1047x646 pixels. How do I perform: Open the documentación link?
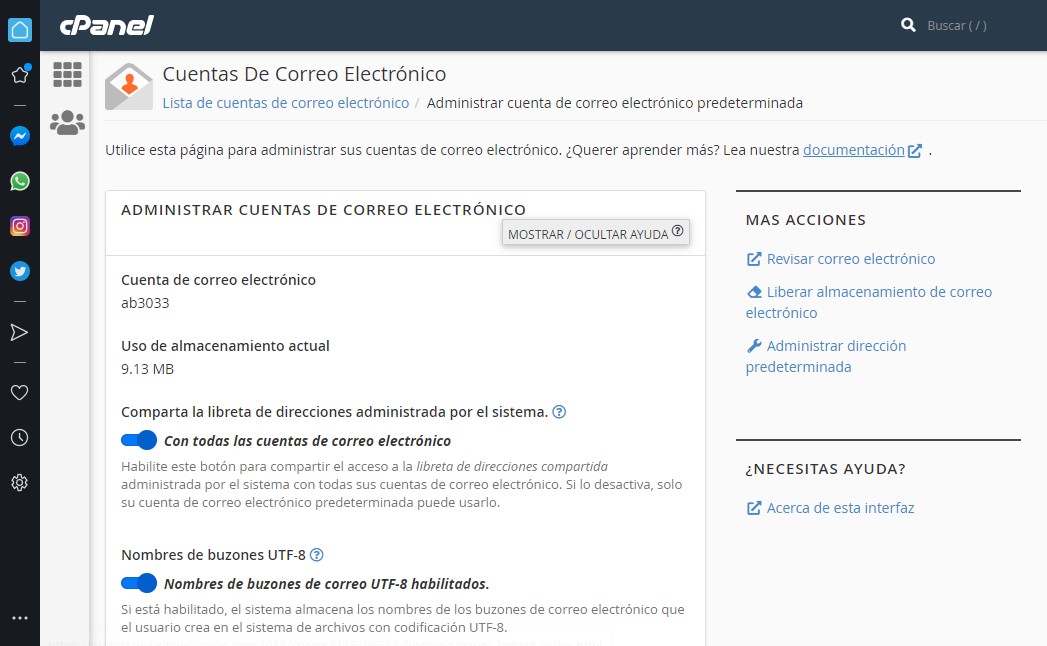853,150
